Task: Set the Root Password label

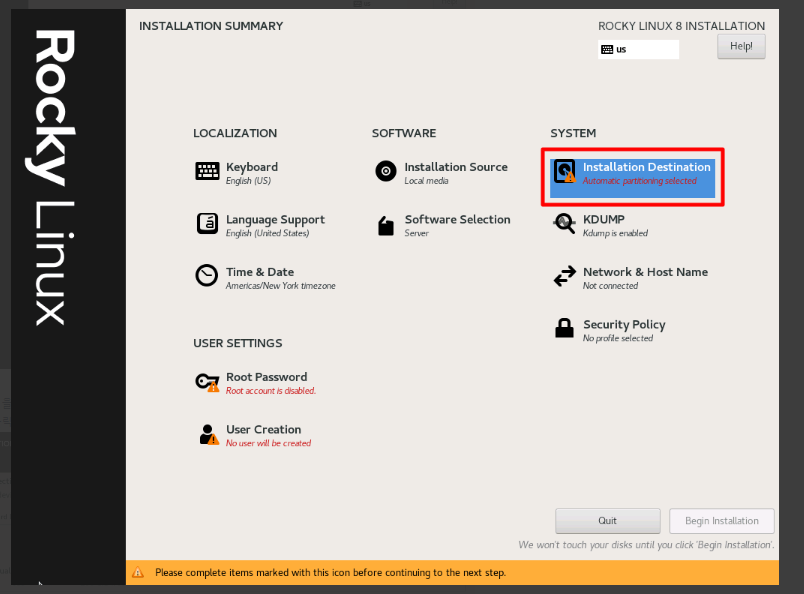Action: tap(267, 377)
